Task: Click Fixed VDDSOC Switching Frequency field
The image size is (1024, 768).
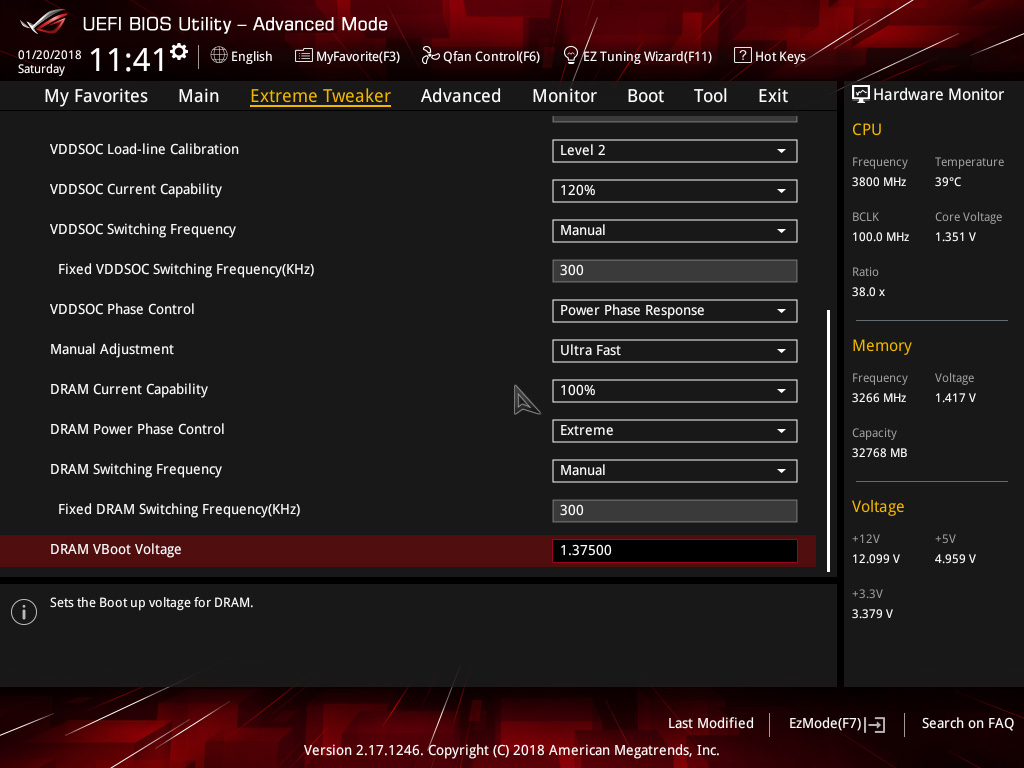Action: click(x=675, y=271)
